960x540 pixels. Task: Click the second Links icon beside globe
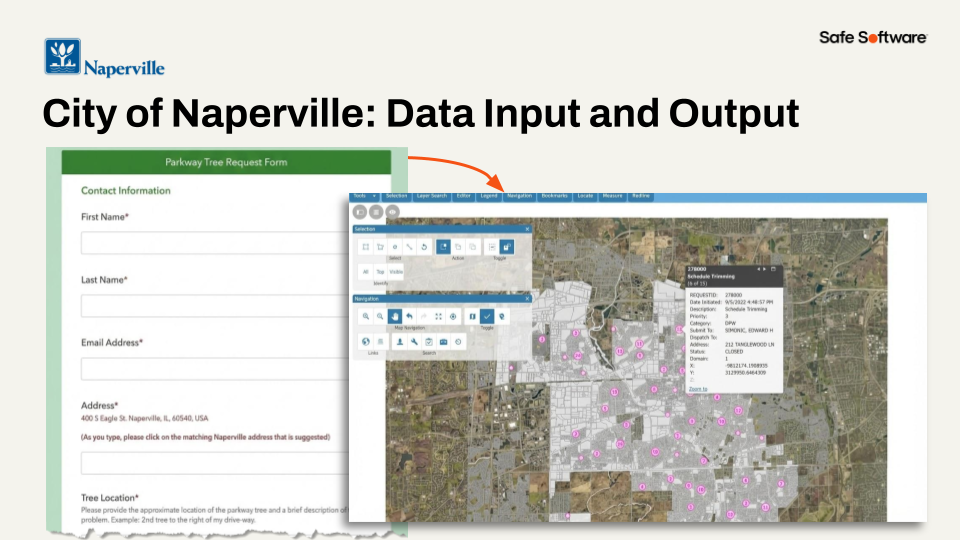[x=380, y=342]
